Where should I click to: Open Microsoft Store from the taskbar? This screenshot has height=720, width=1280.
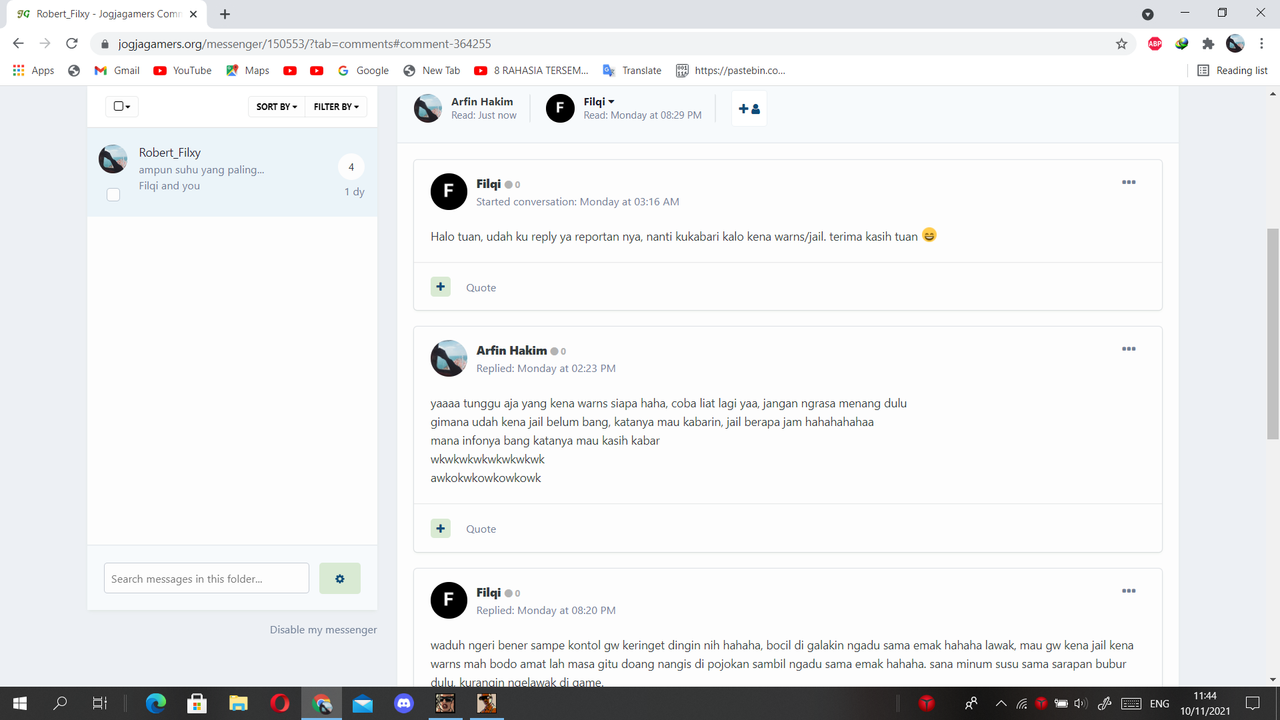[197, 704]
